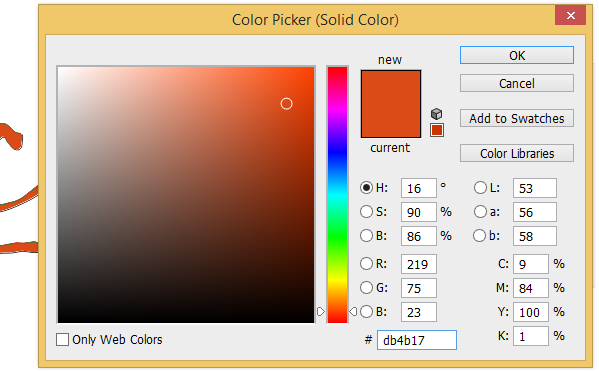Select the S saturation radio button
The width and height of the screenshot is (599, 371).
pos(366,212)
